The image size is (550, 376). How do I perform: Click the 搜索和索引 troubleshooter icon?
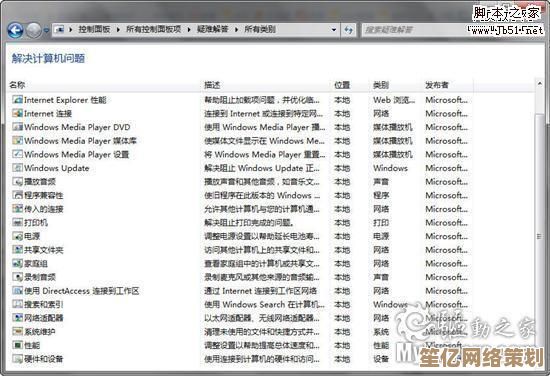coord(17,304)
